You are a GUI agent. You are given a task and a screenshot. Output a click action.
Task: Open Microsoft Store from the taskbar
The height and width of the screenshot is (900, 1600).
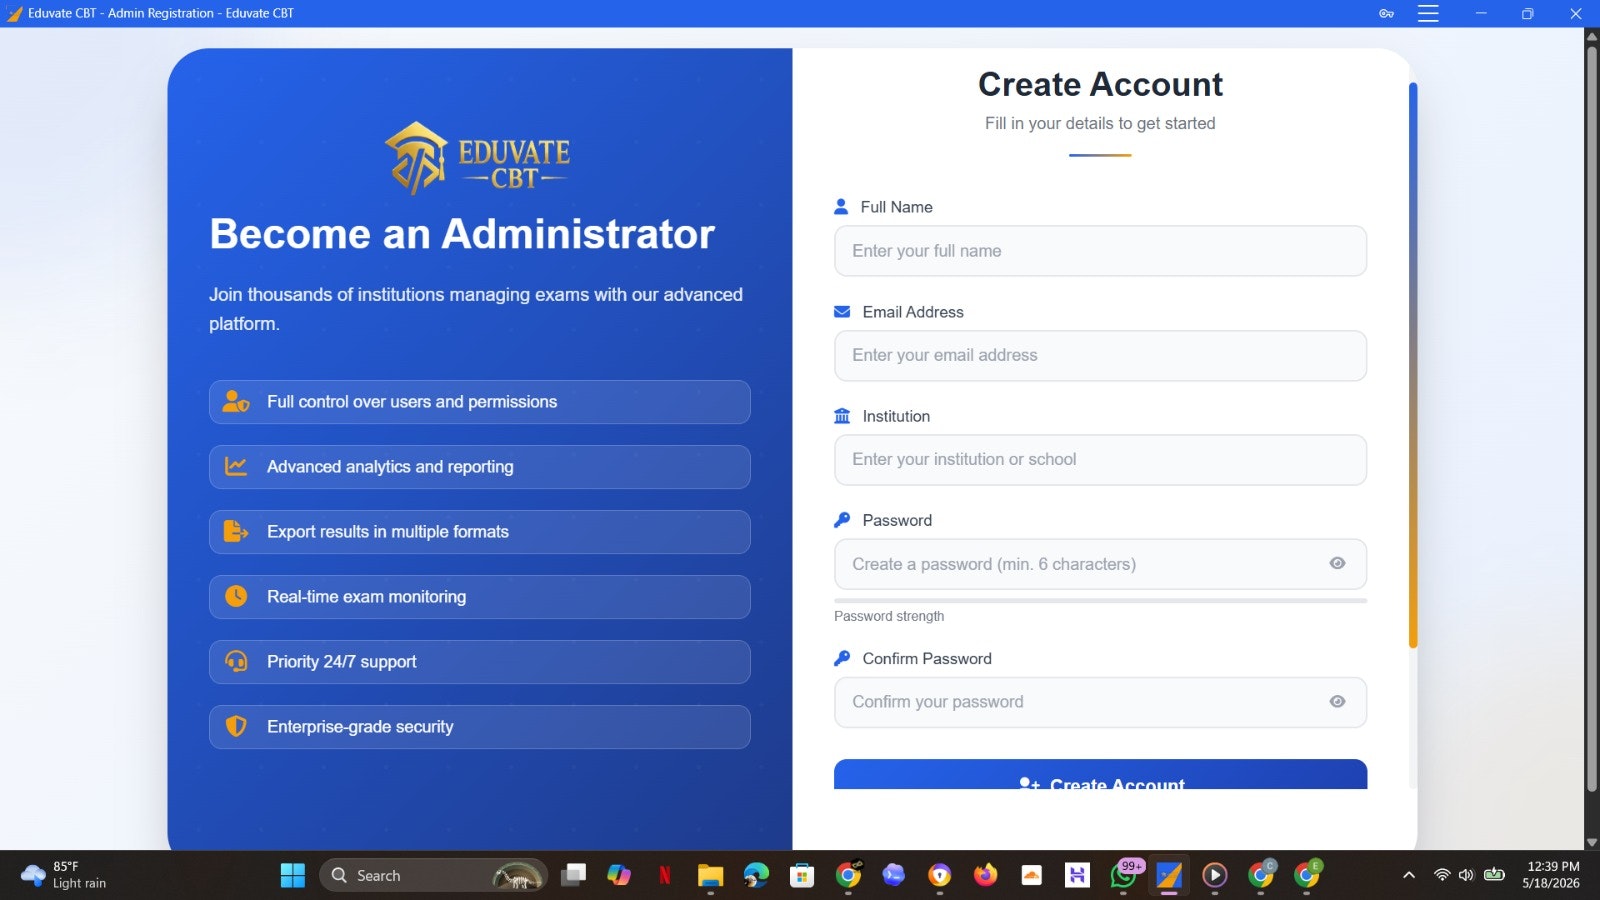coord(802,876)
